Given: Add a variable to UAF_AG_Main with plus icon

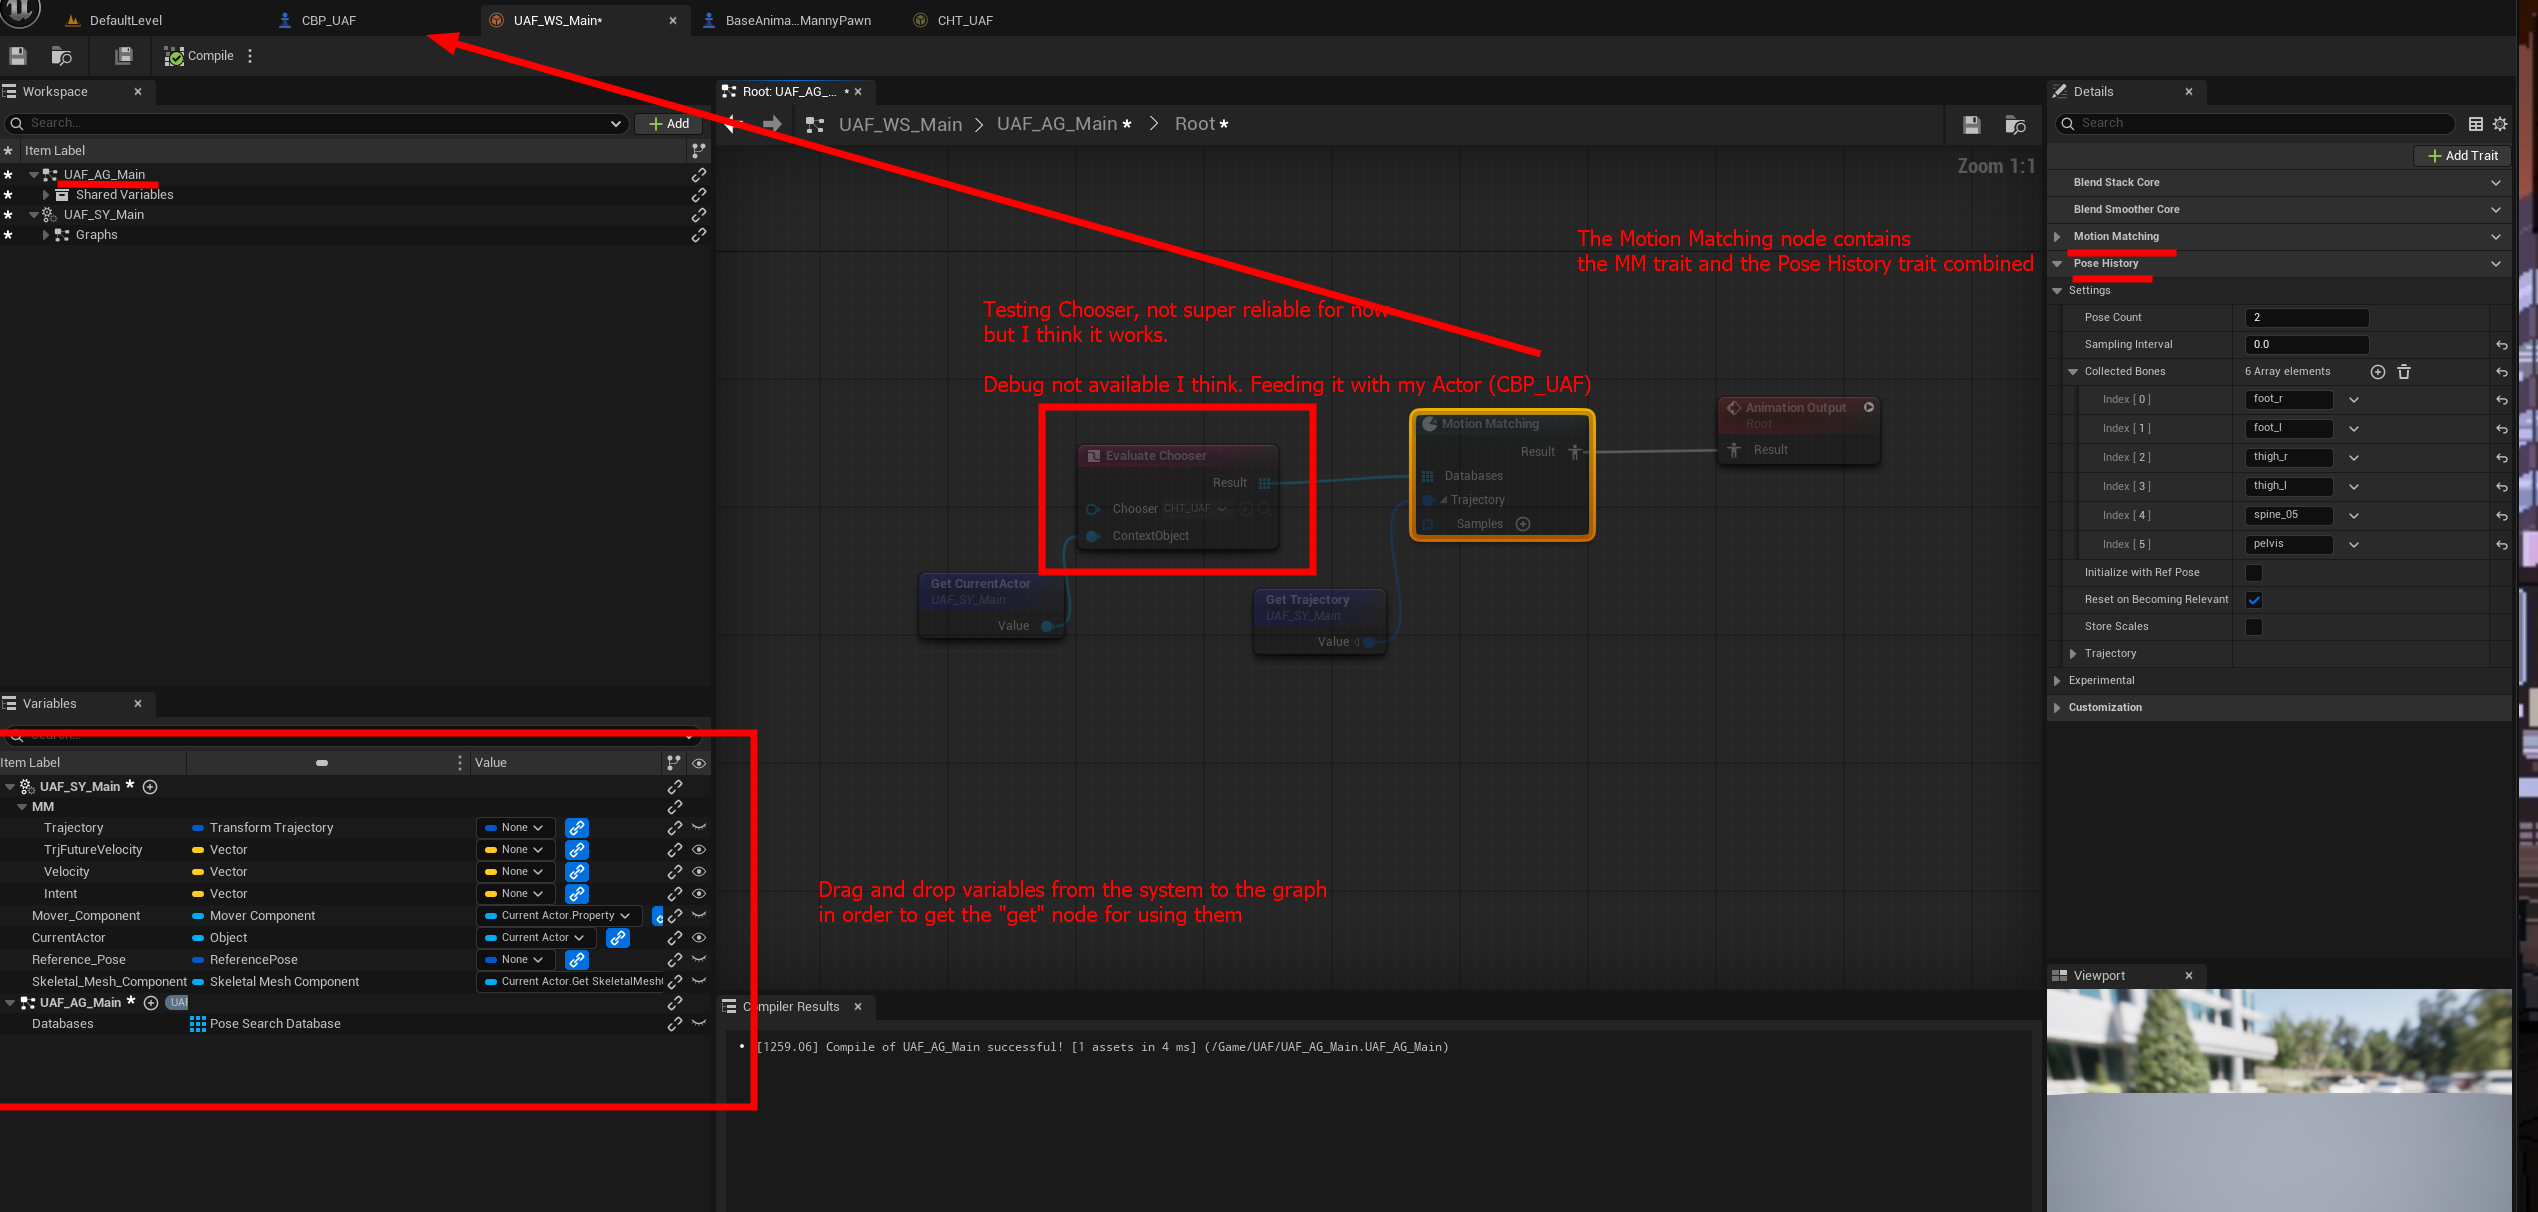Looking at the screenshot, I should [151, 1003].
